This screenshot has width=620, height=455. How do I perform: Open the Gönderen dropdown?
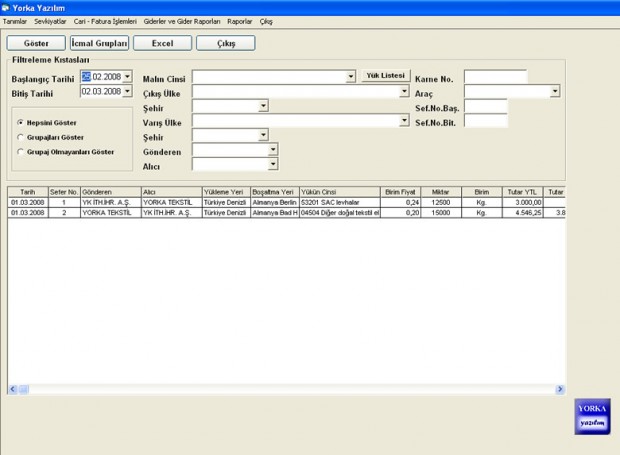(x=273, y=149)
